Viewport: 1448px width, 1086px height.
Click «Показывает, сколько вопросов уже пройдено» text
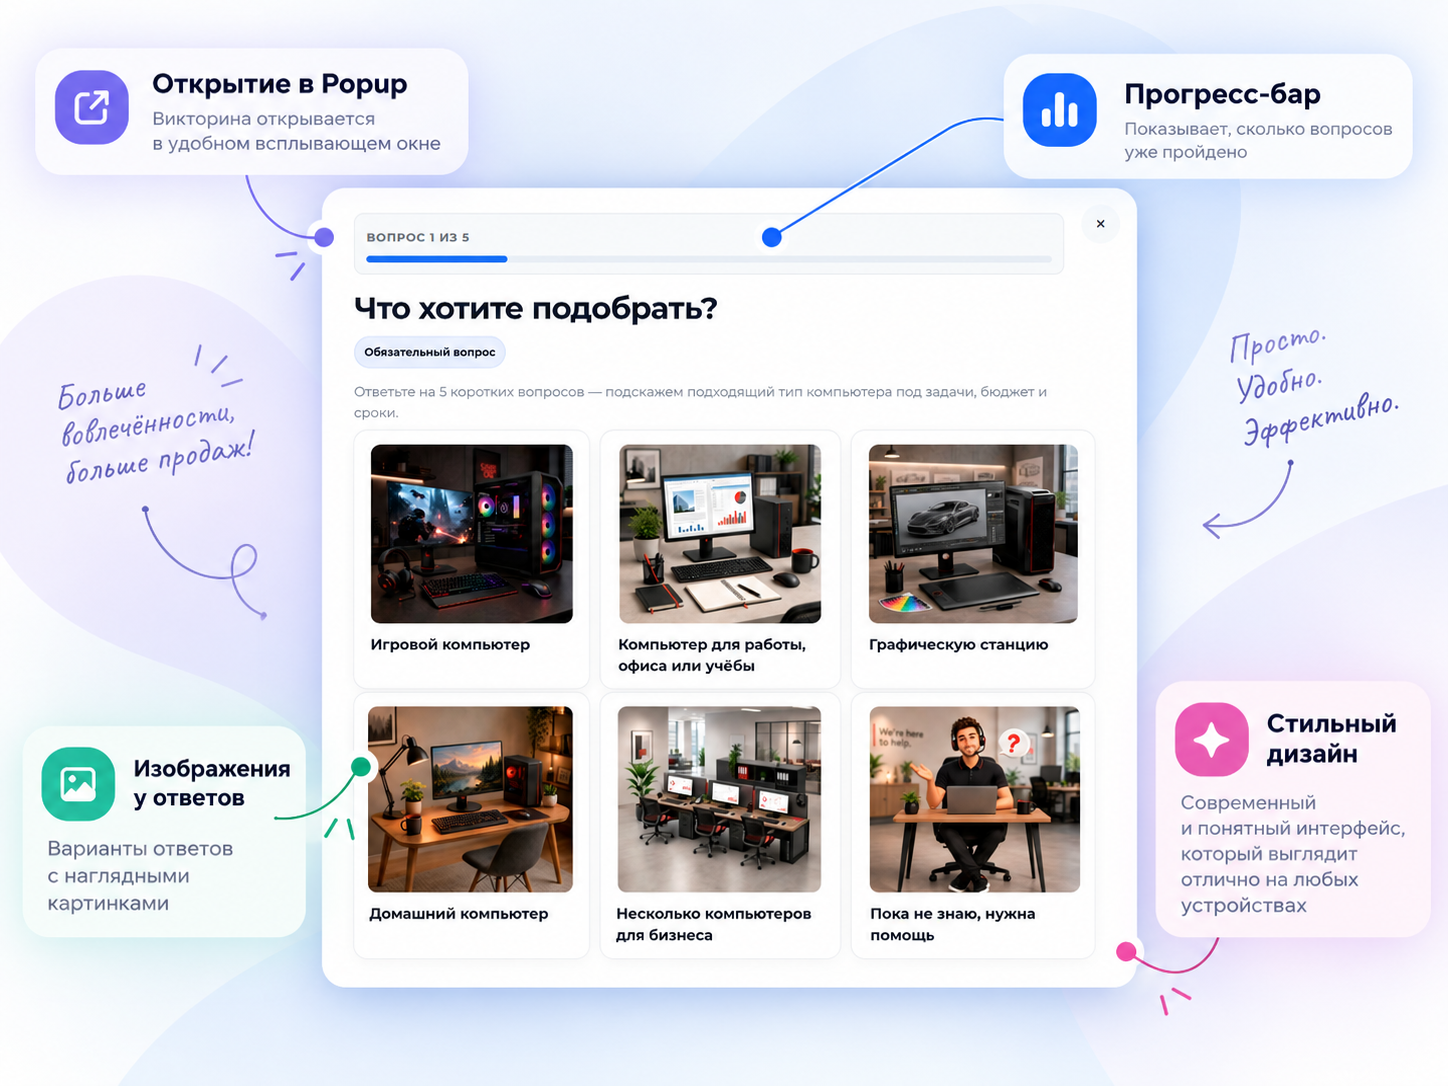click(1258, 140)
